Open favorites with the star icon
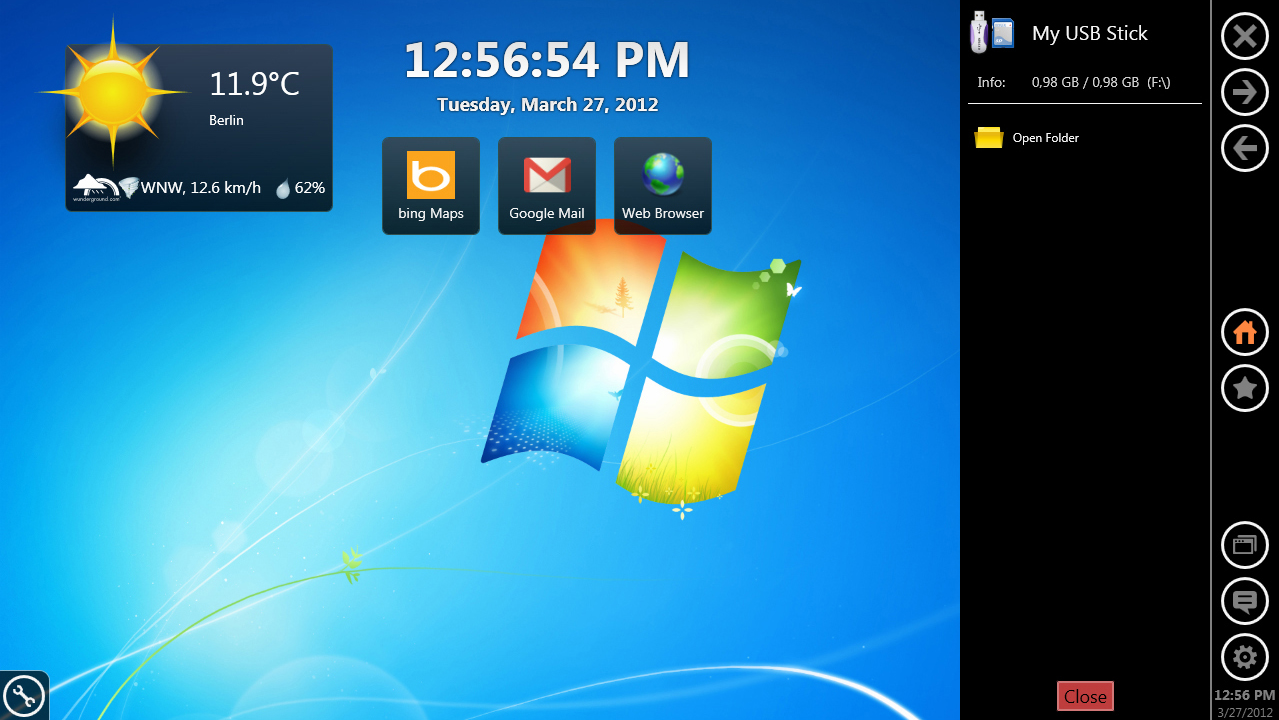Screen dimensions: 1279x720 coord(1245,389)
